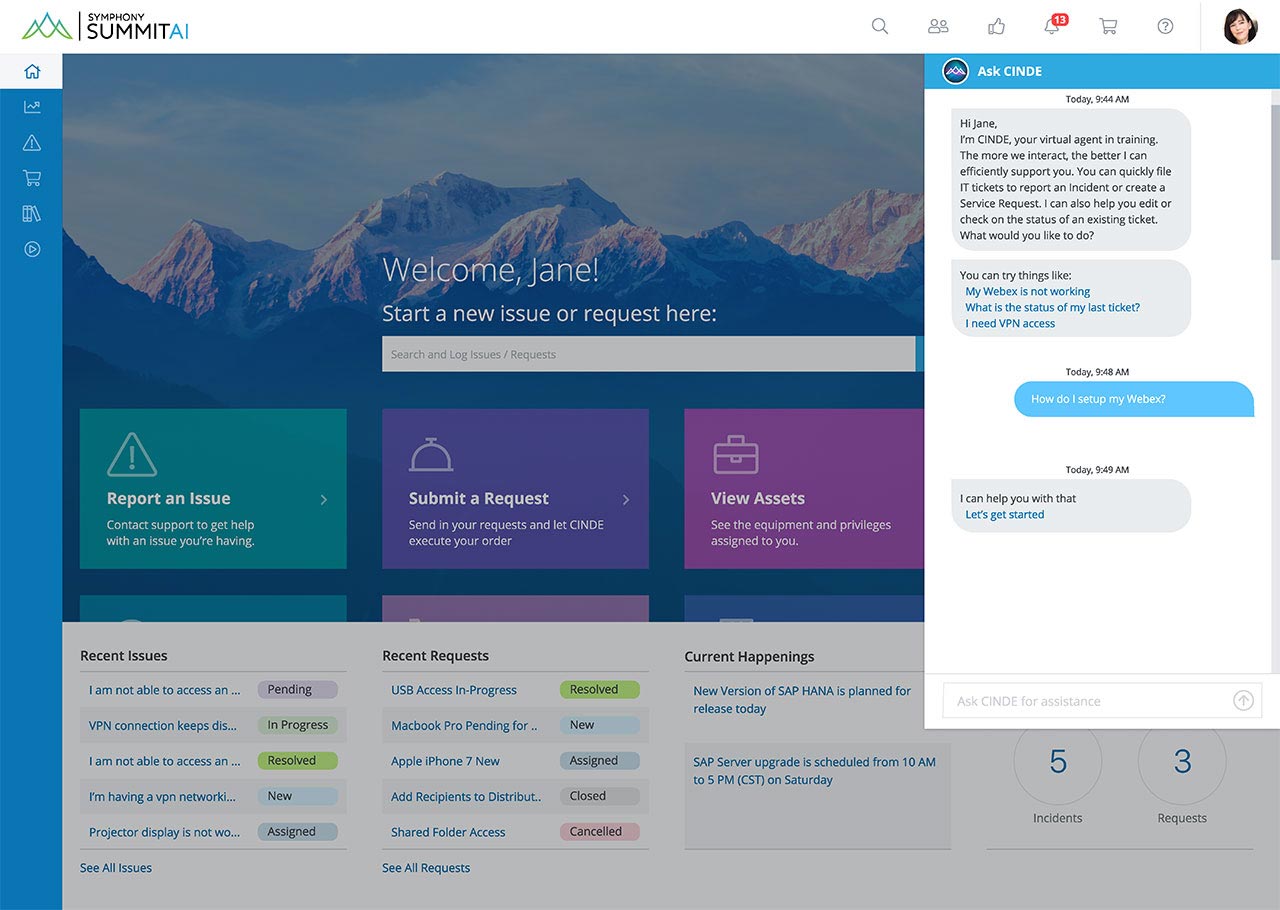Click chevron on Submit a Request card

point(626,500)
